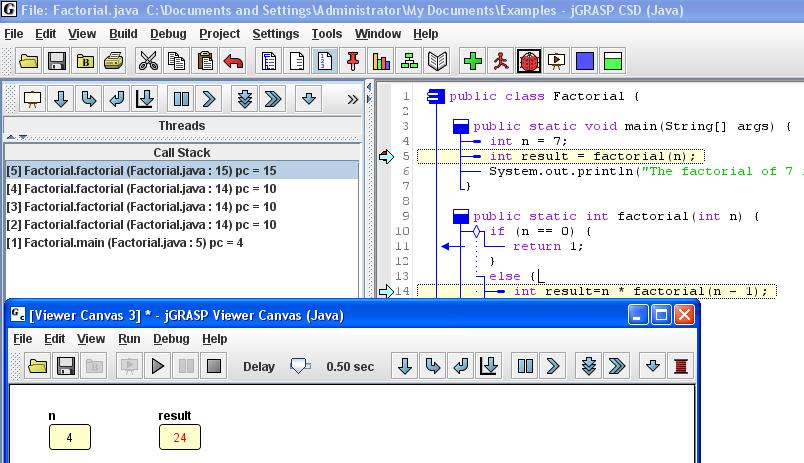
Task: Step in button of main debug panel
Action: (x=89, y=98)
